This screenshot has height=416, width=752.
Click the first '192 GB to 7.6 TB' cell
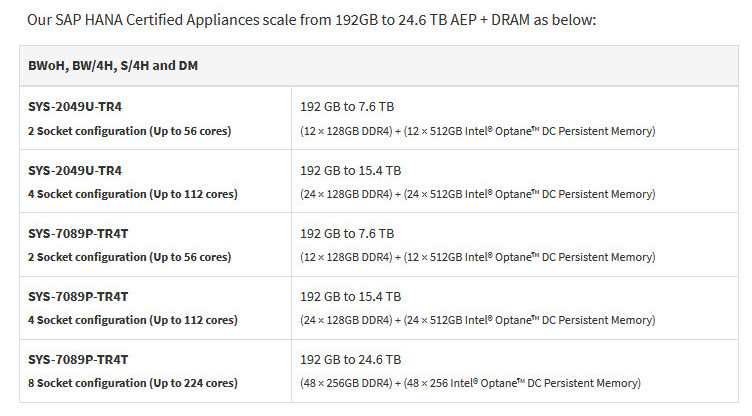pyautogui.click(x=347, y=107)
